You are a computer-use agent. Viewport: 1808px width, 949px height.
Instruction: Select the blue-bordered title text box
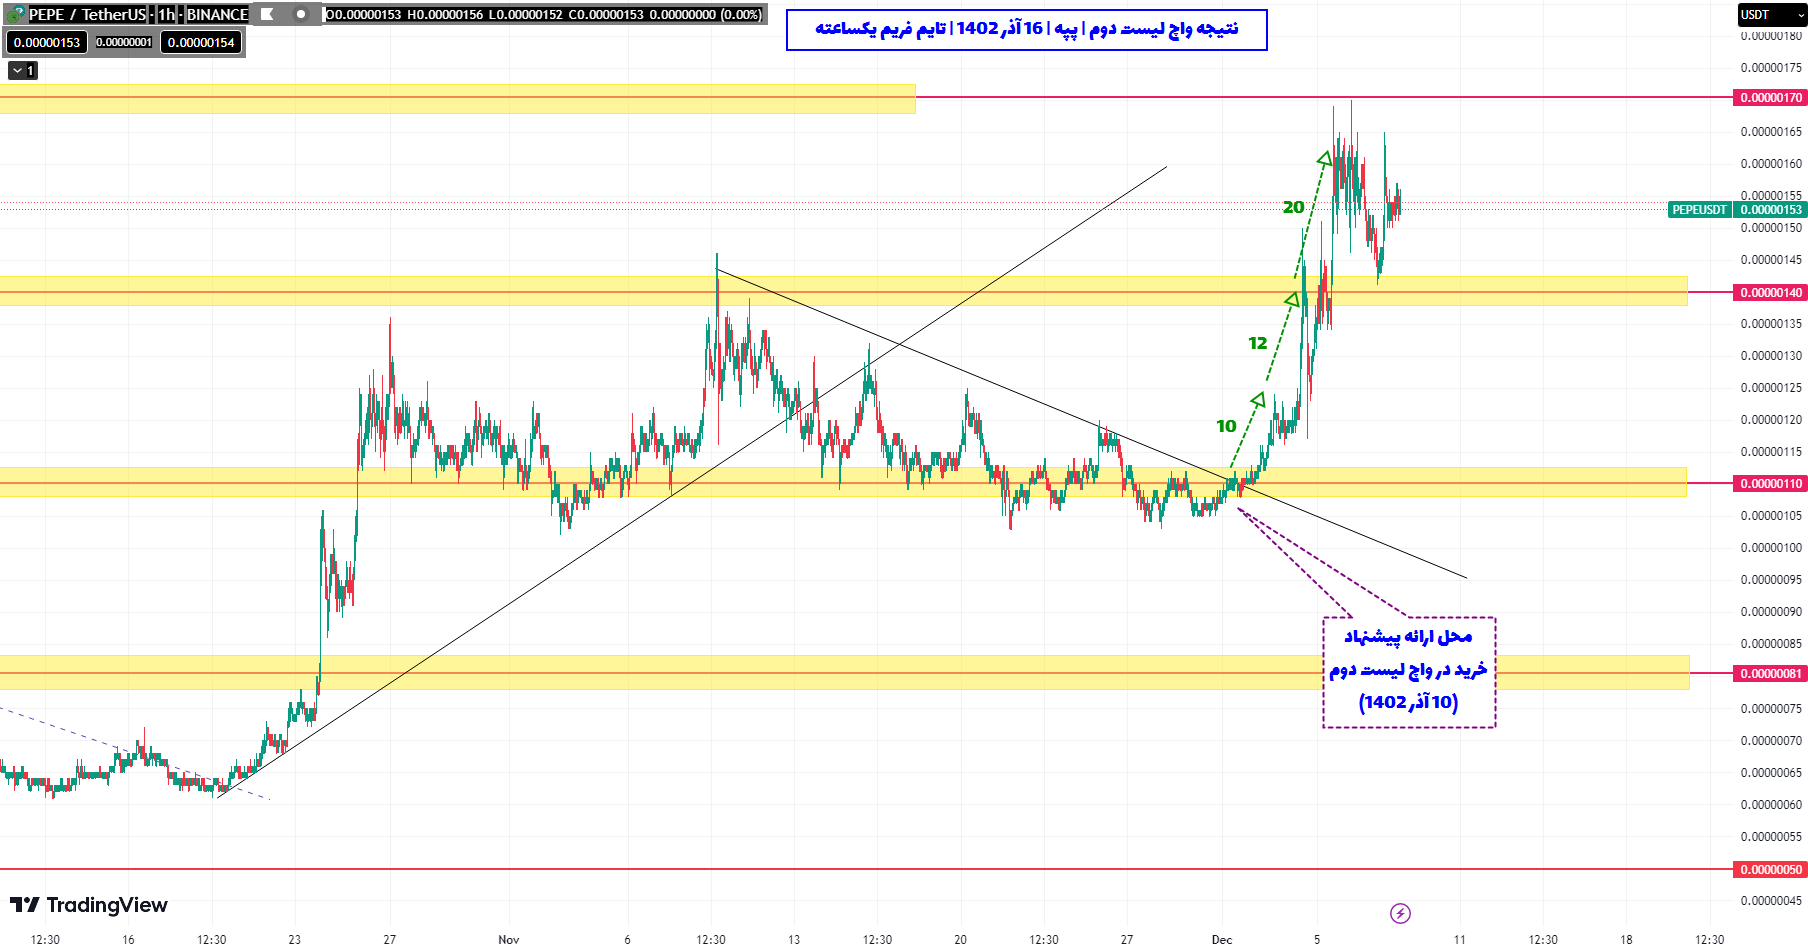click(1026, 29)
